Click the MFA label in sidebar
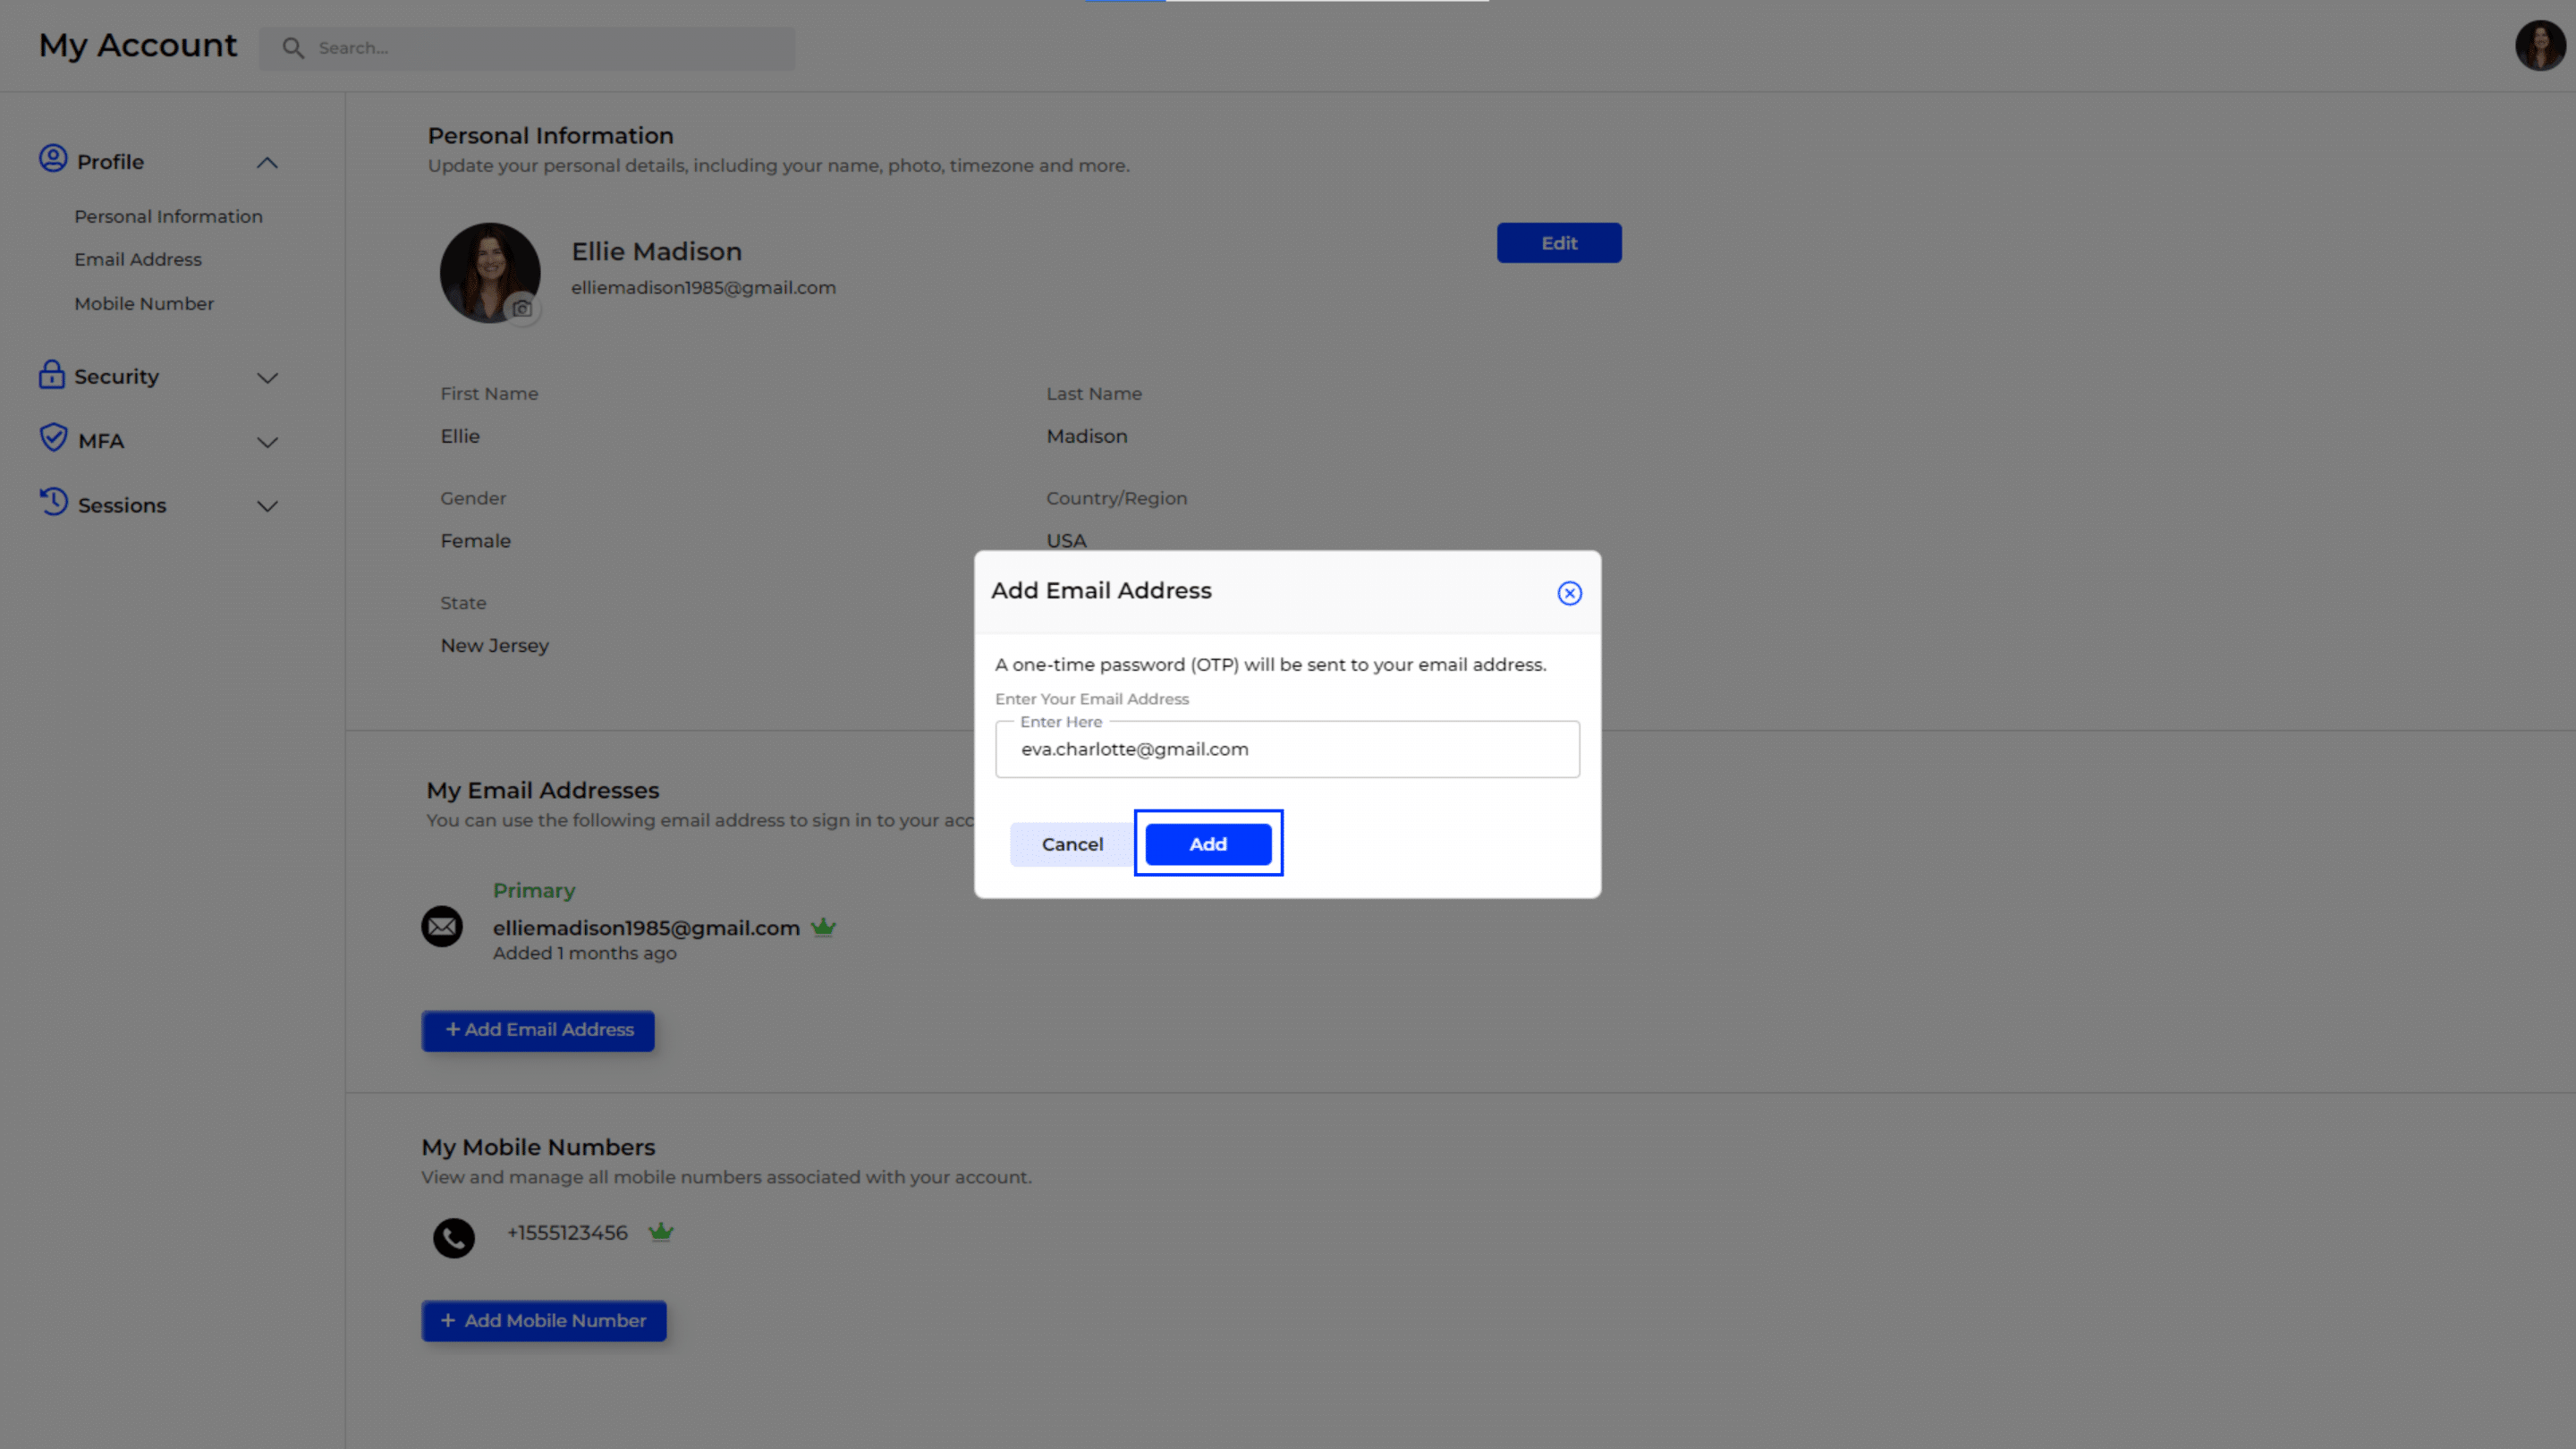This screenshot has height=1449, width=2576. (101, 441)
